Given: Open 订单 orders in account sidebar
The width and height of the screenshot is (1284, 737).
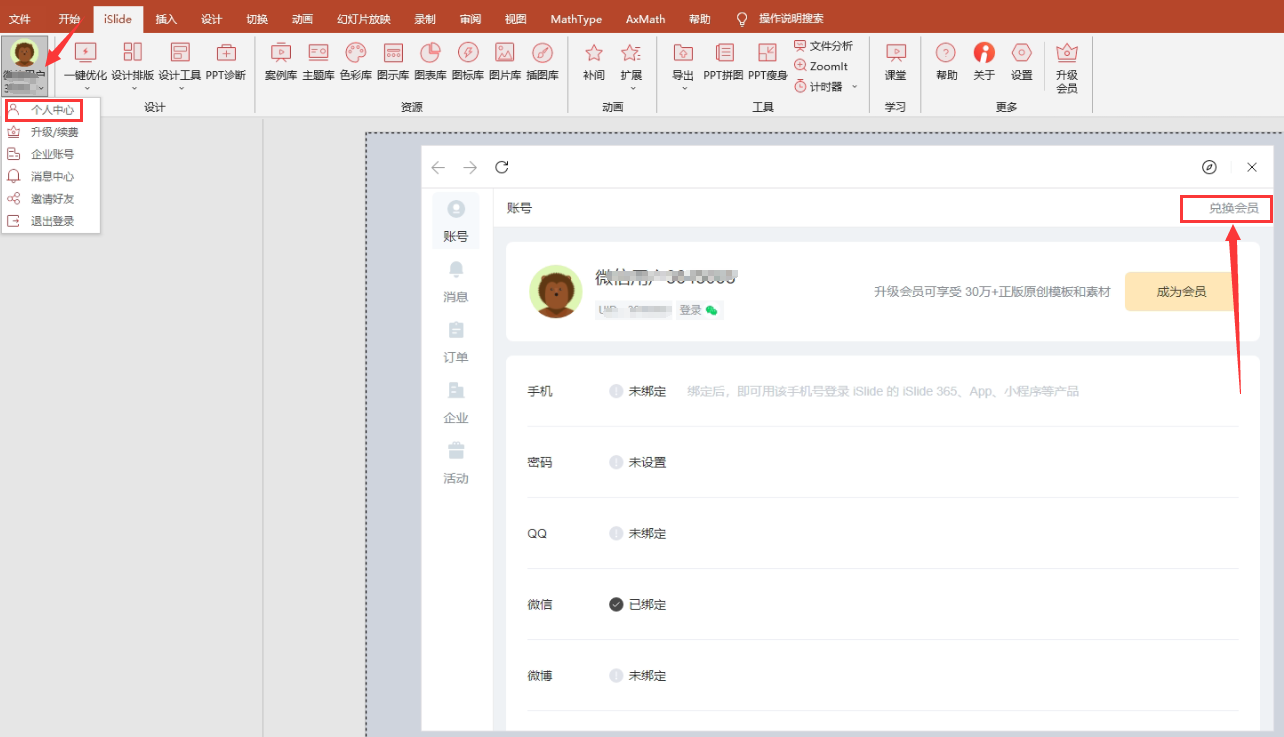Looking at the screenshot, I should click(456, 342).
